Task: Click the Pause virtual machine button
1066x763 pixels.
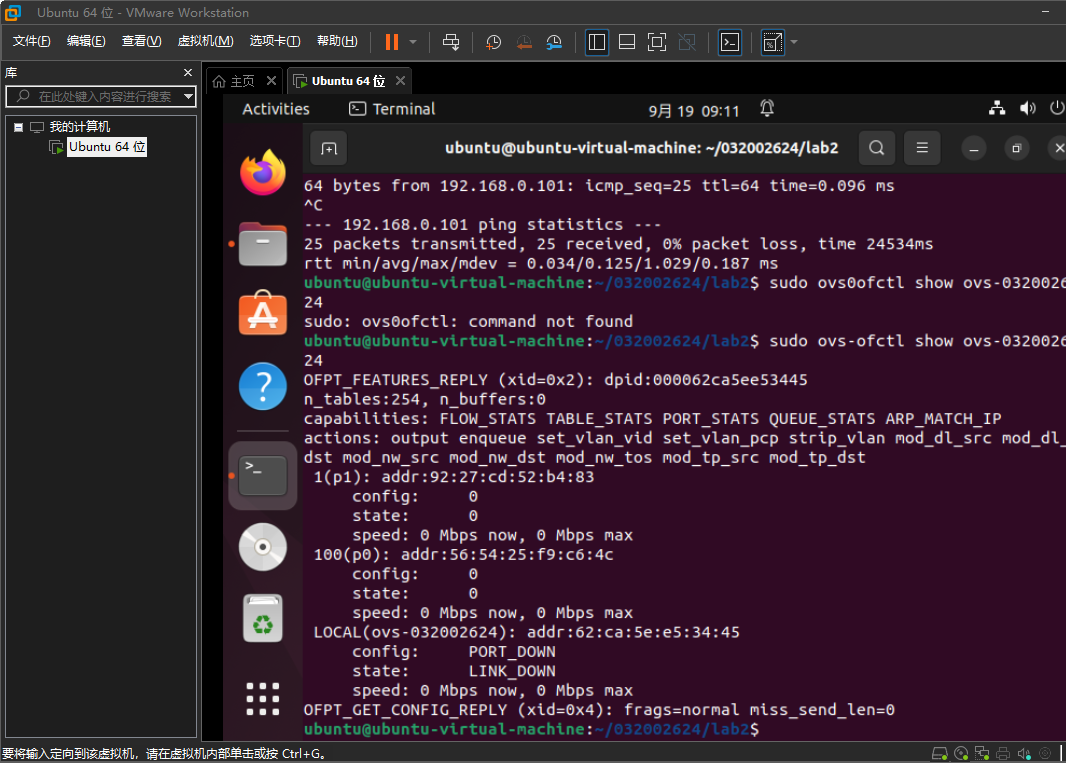Action: coord(392,42)
